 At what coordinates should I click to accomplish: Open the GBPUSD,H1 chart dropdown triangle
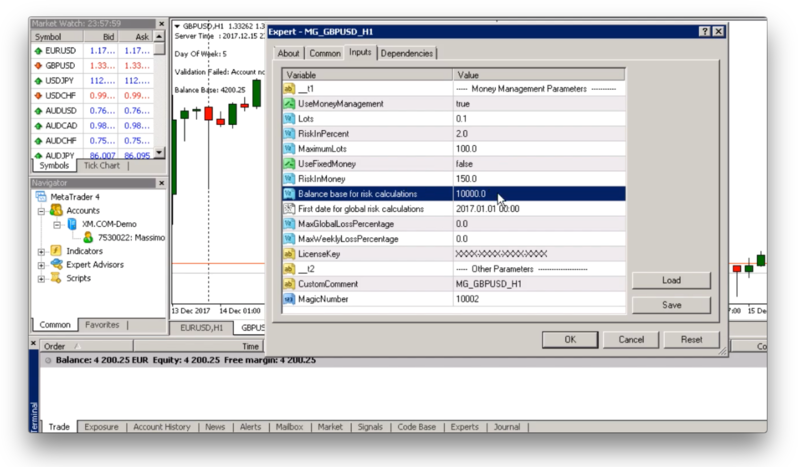click(x=177, y=26)
